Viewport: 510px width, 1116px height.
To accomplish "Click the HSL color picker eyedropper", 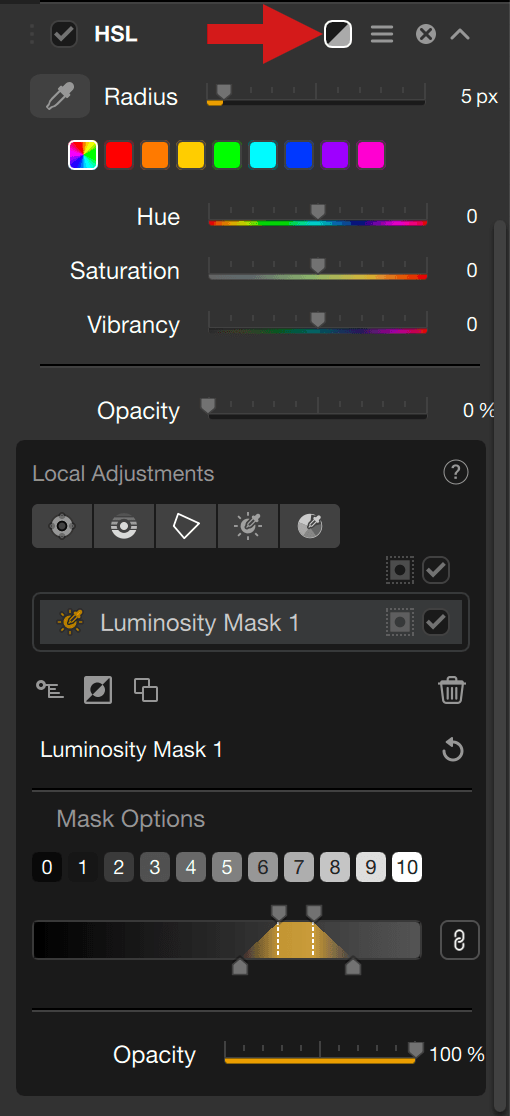I will (60, 96).
